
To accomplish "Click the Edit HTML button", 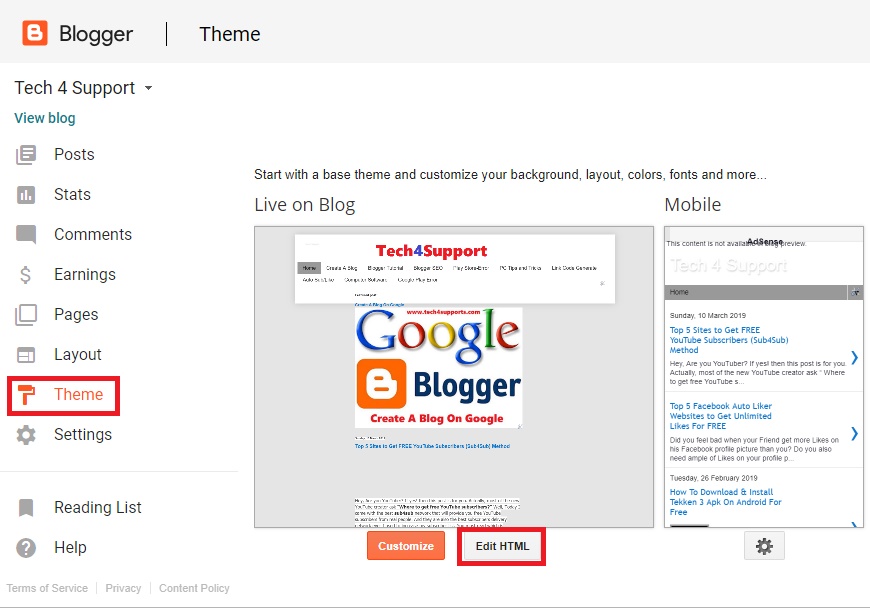I will point(502,546).
